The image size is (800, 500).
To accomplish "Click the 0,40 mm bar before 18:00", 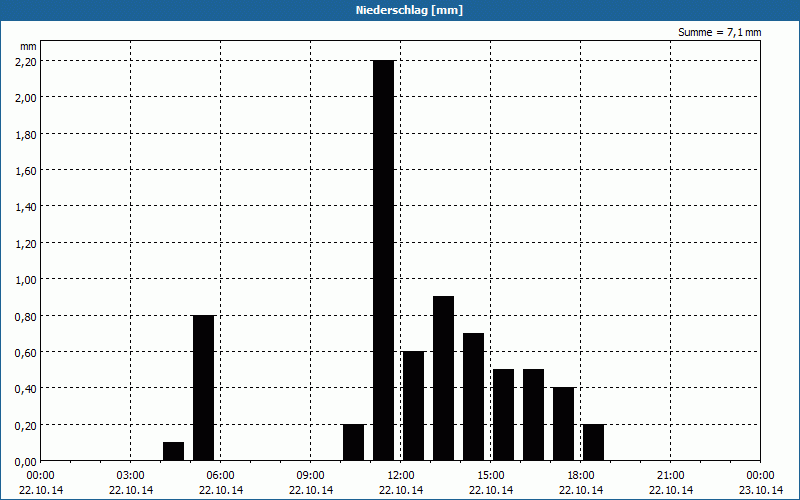I will [x=563, y=424].
